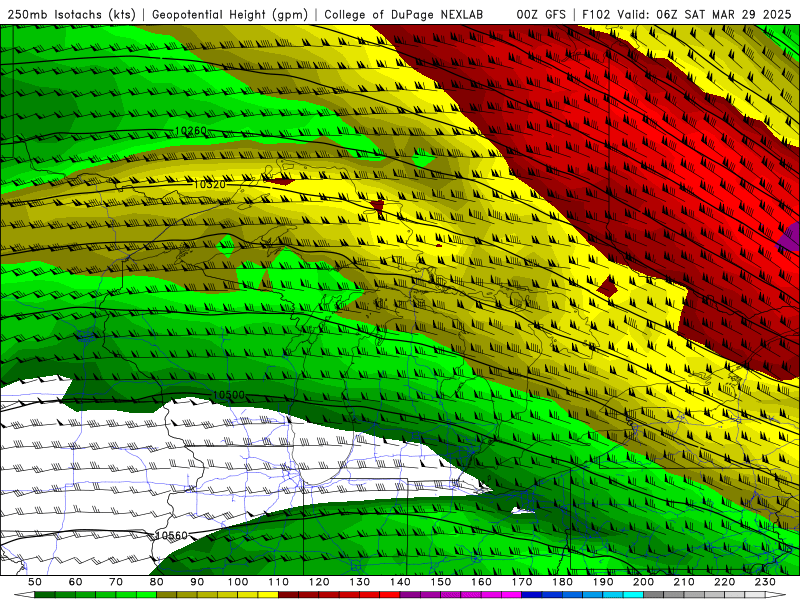Click the 100 value on the legend scale

click(x=238, y=582)
